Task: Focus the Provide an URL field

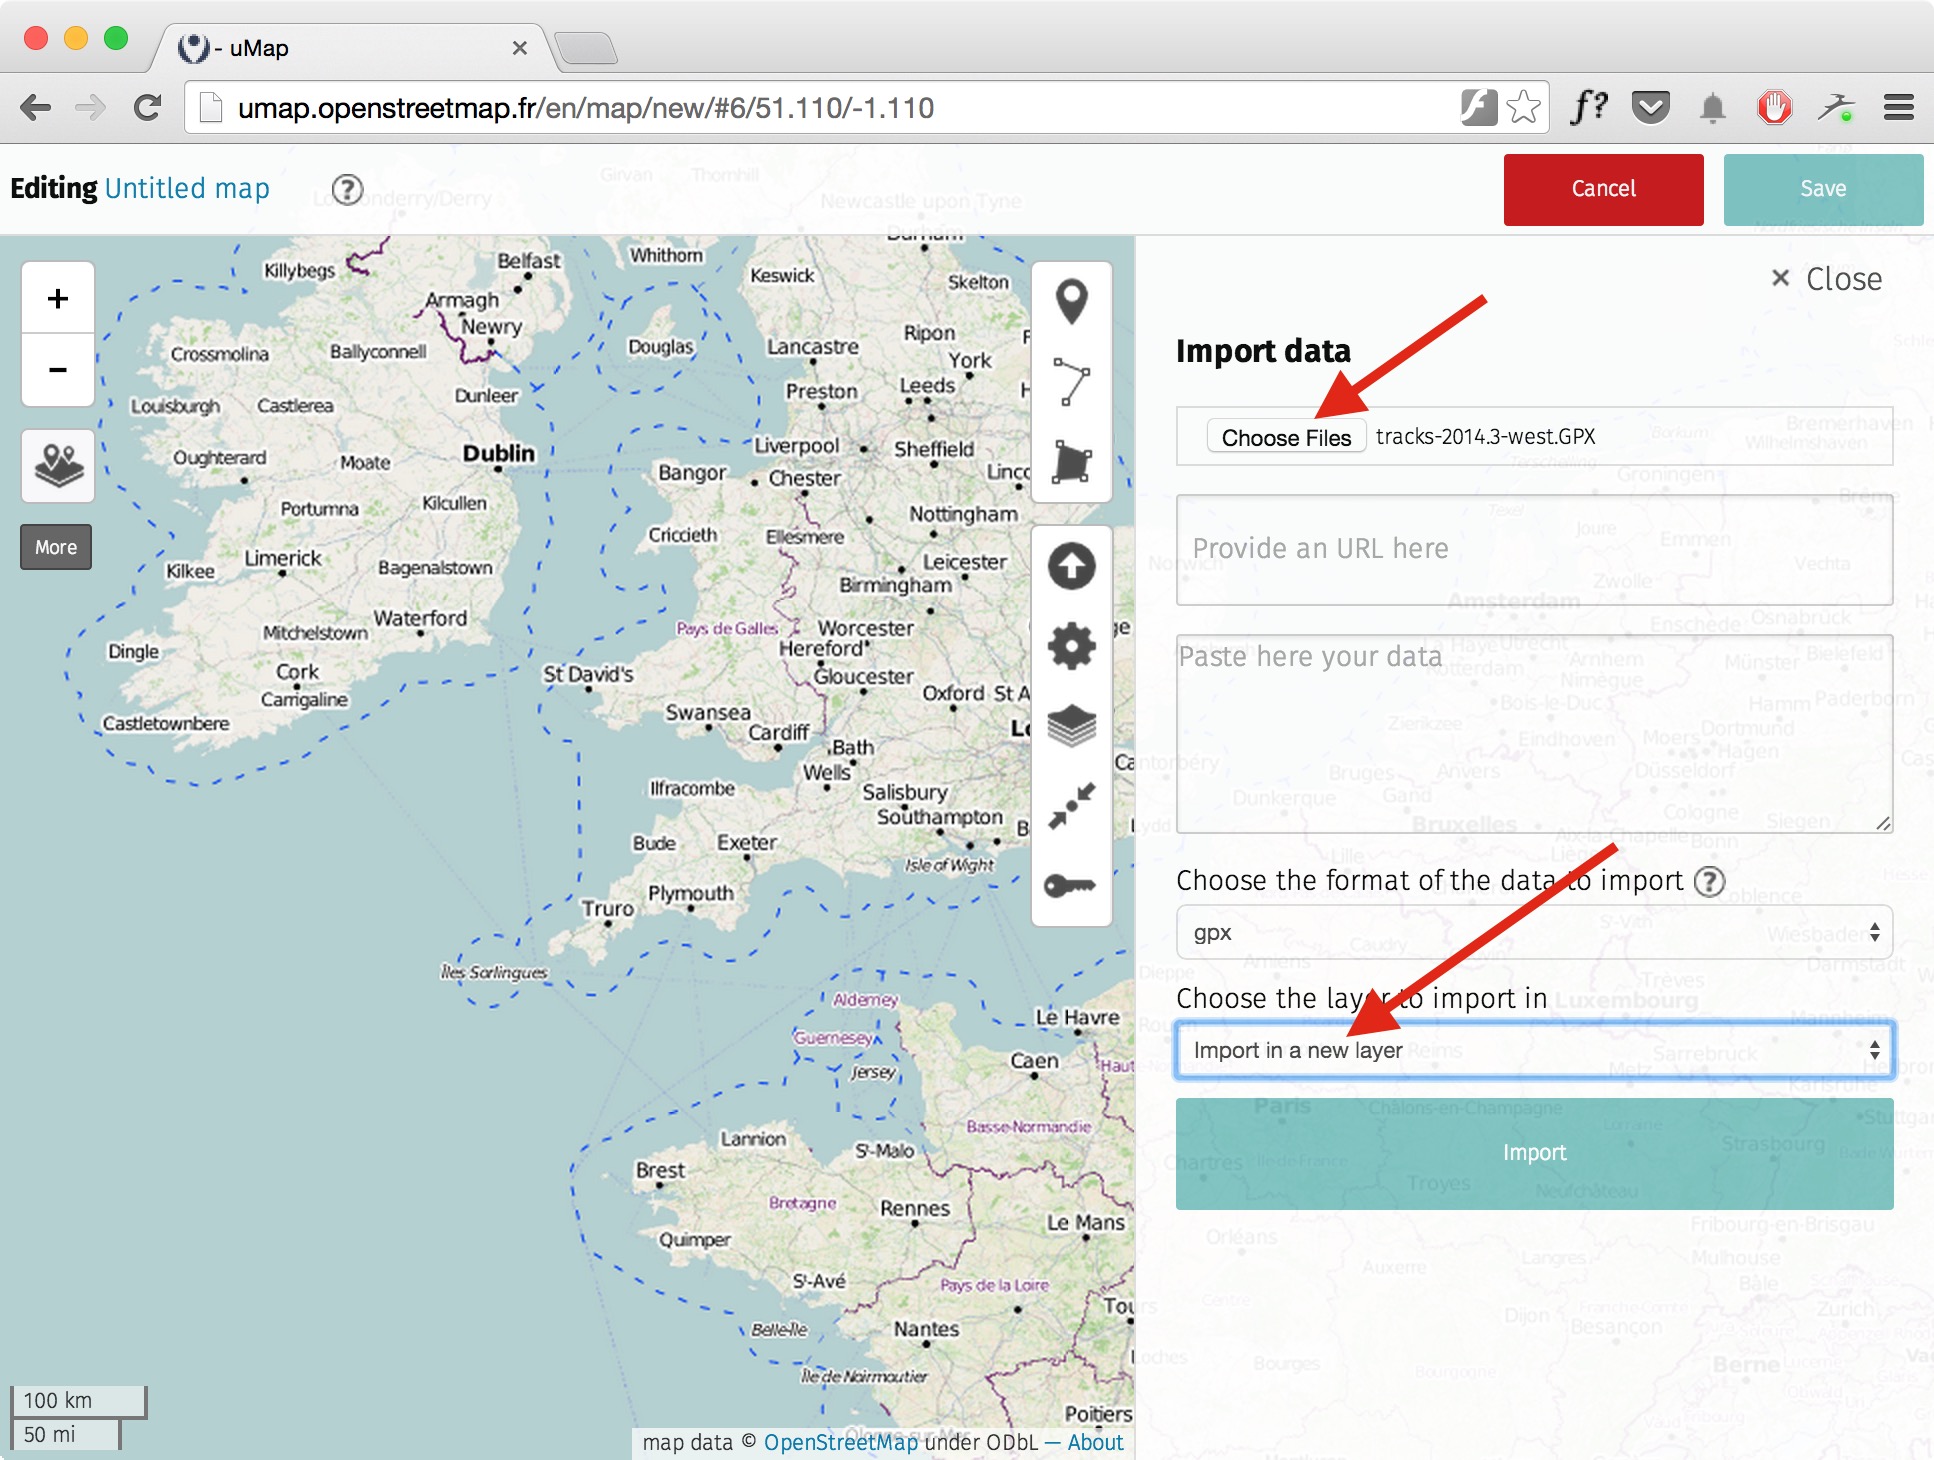Action: (1534, 549)
